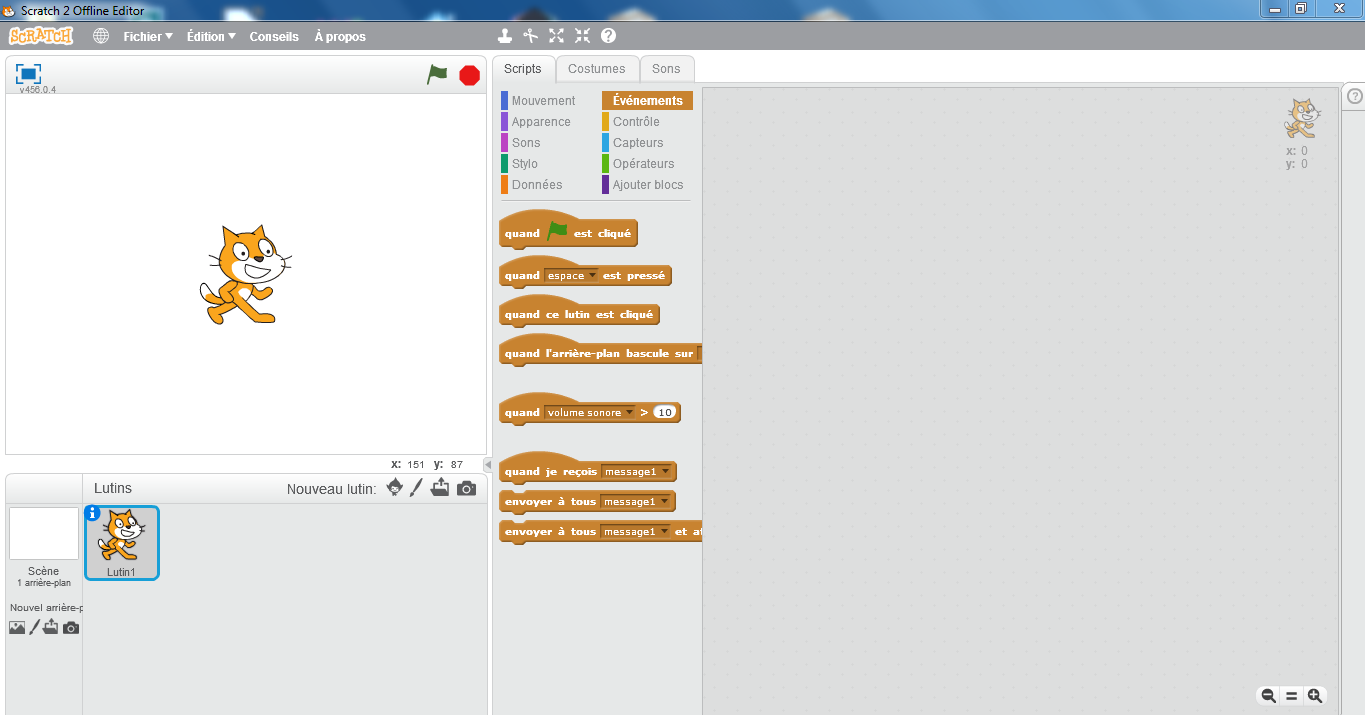Open the Lutin1 sprite info panel
1365x715 pixels.
pyautogui.click(x=93, y=513)
